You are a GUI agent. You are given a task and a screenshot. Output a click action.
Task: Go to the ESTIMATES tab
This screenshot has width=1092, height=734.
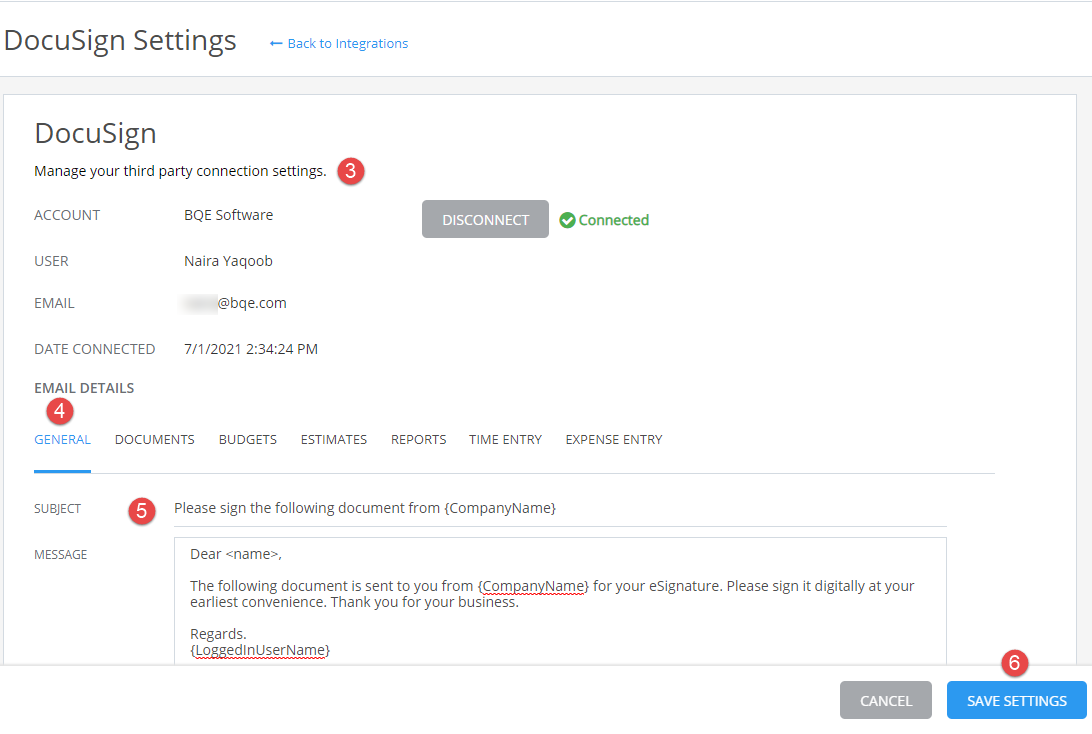pos(334,439)
